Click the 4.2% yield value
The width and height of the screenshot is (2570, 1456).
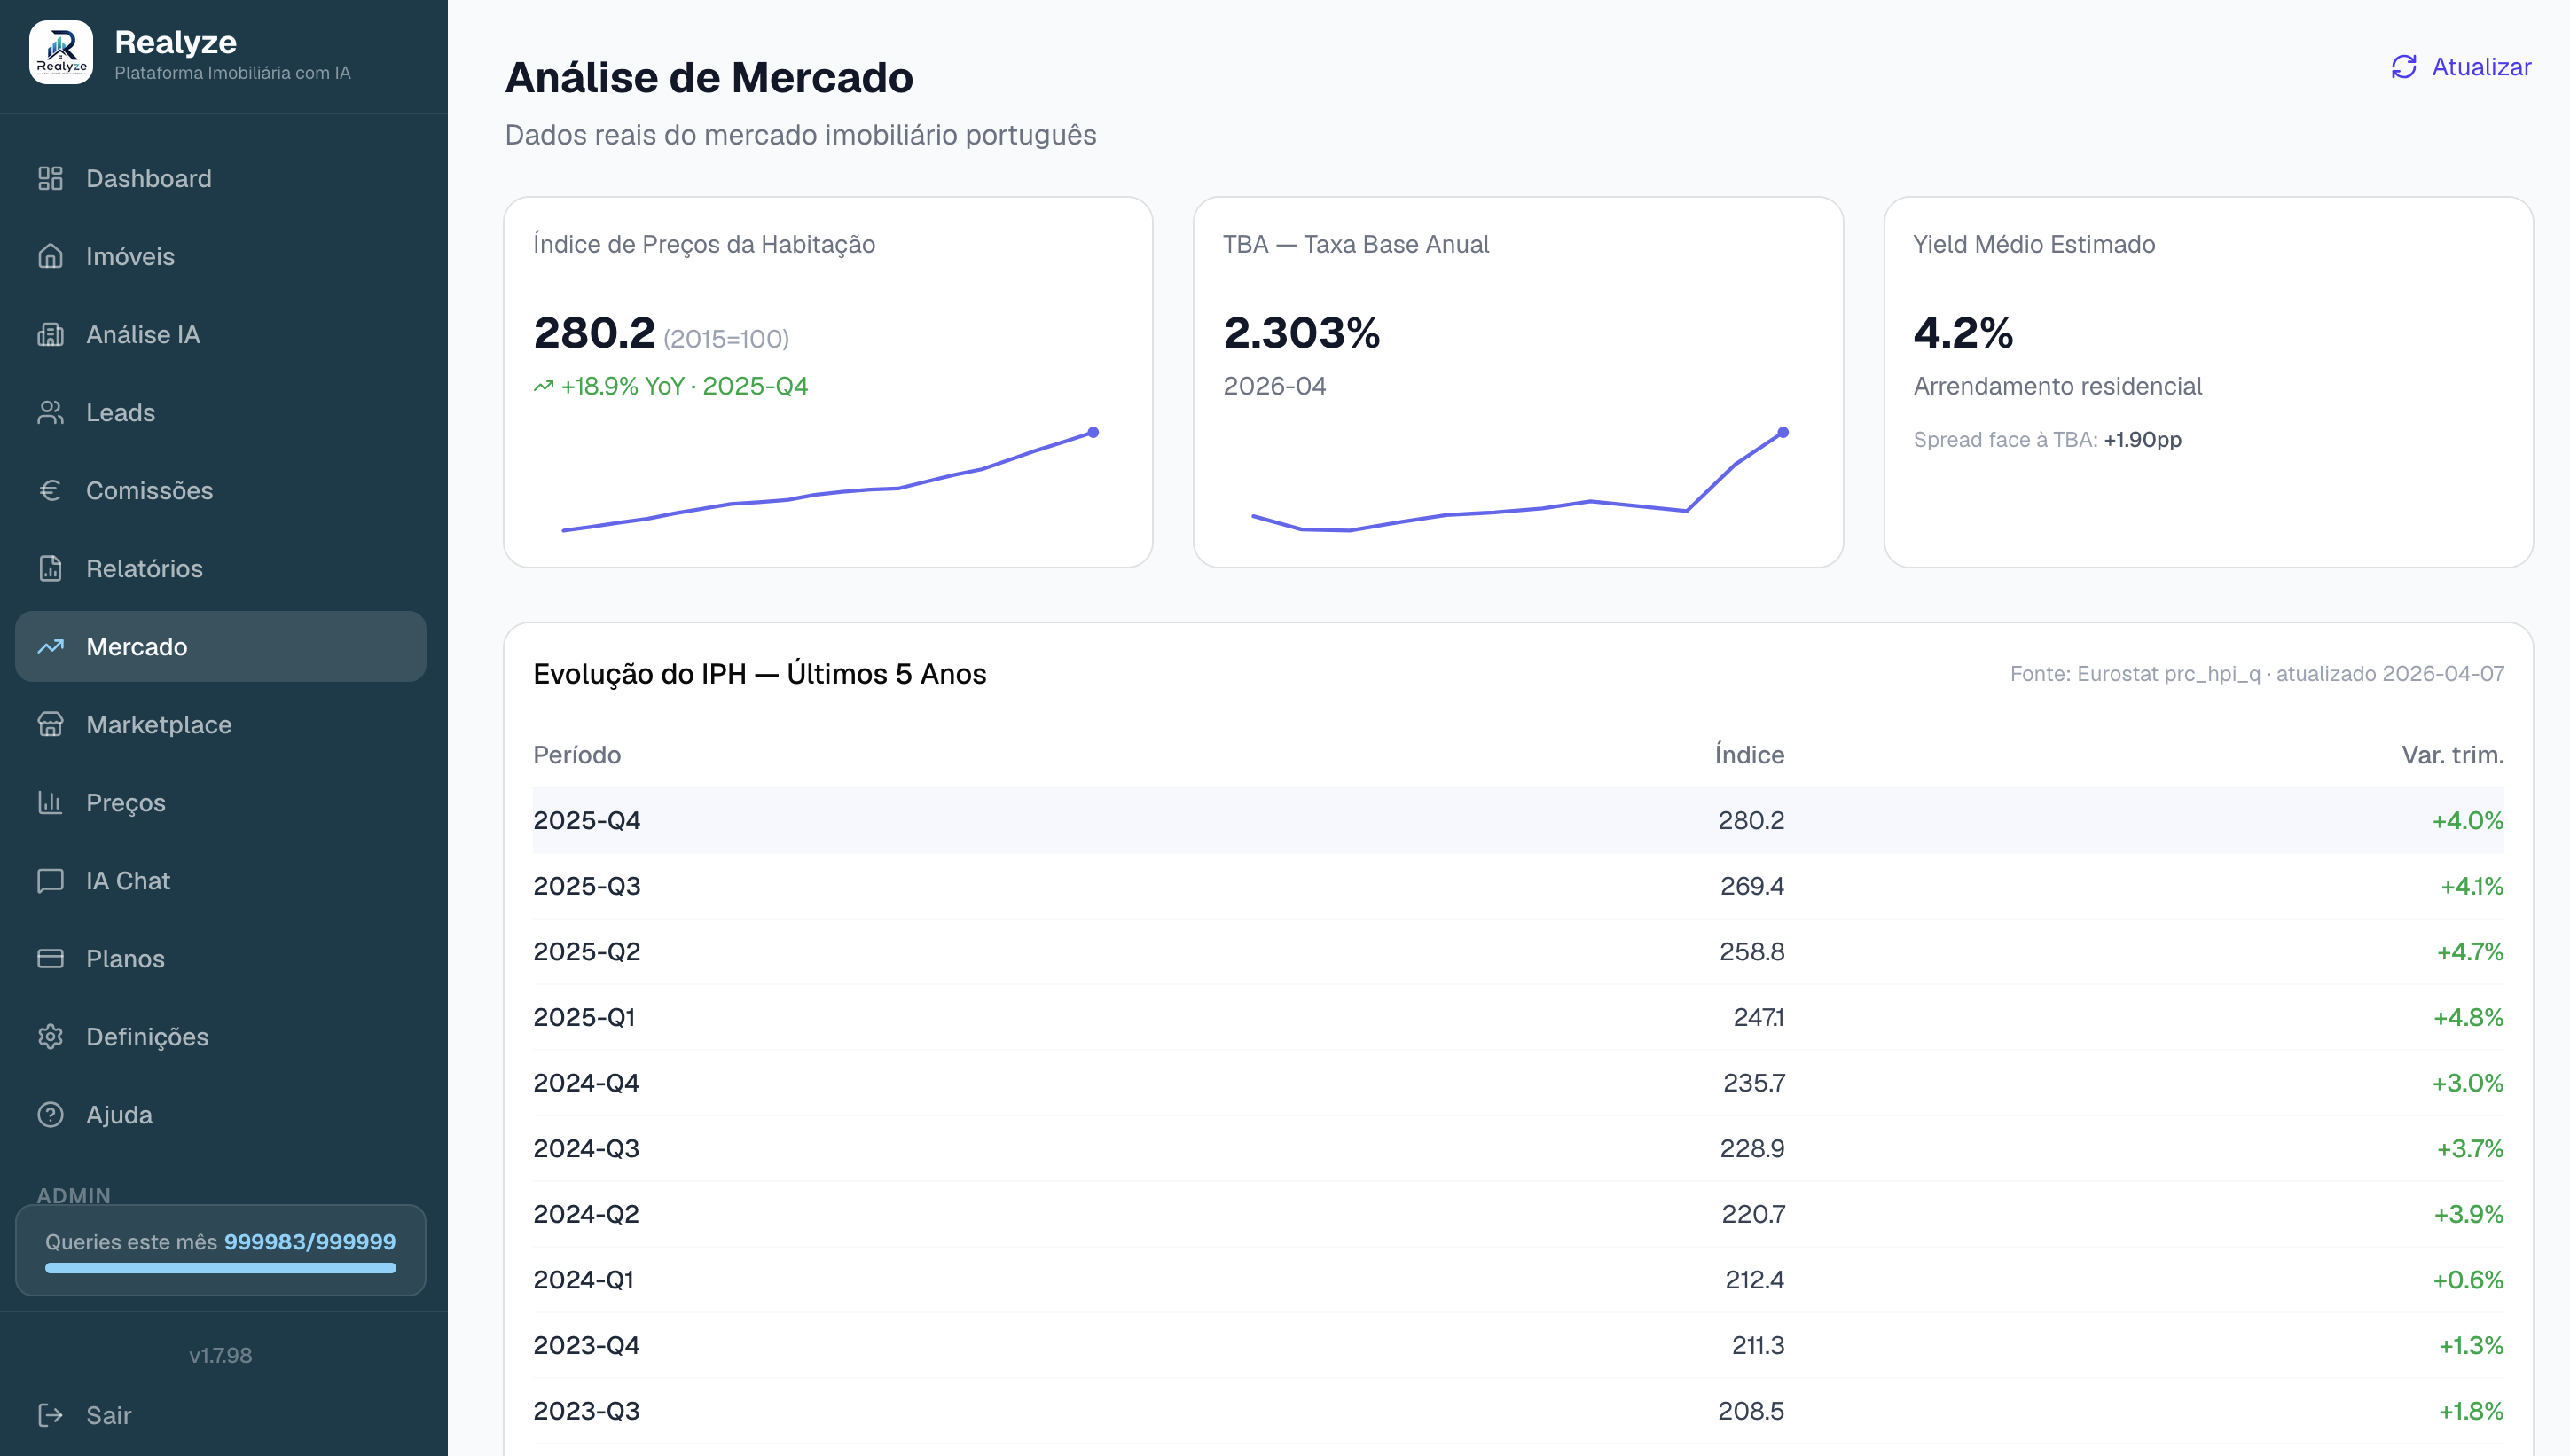[1963, 333]
